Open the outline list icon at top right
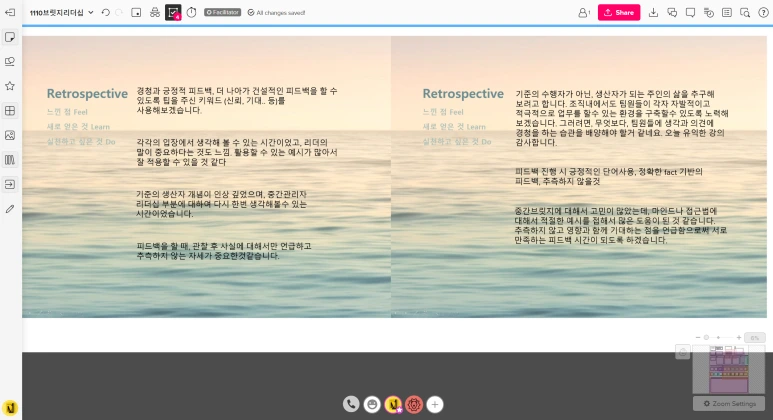Image resolution: width=773 pixels, height=420 pixels. coord(727,13)
